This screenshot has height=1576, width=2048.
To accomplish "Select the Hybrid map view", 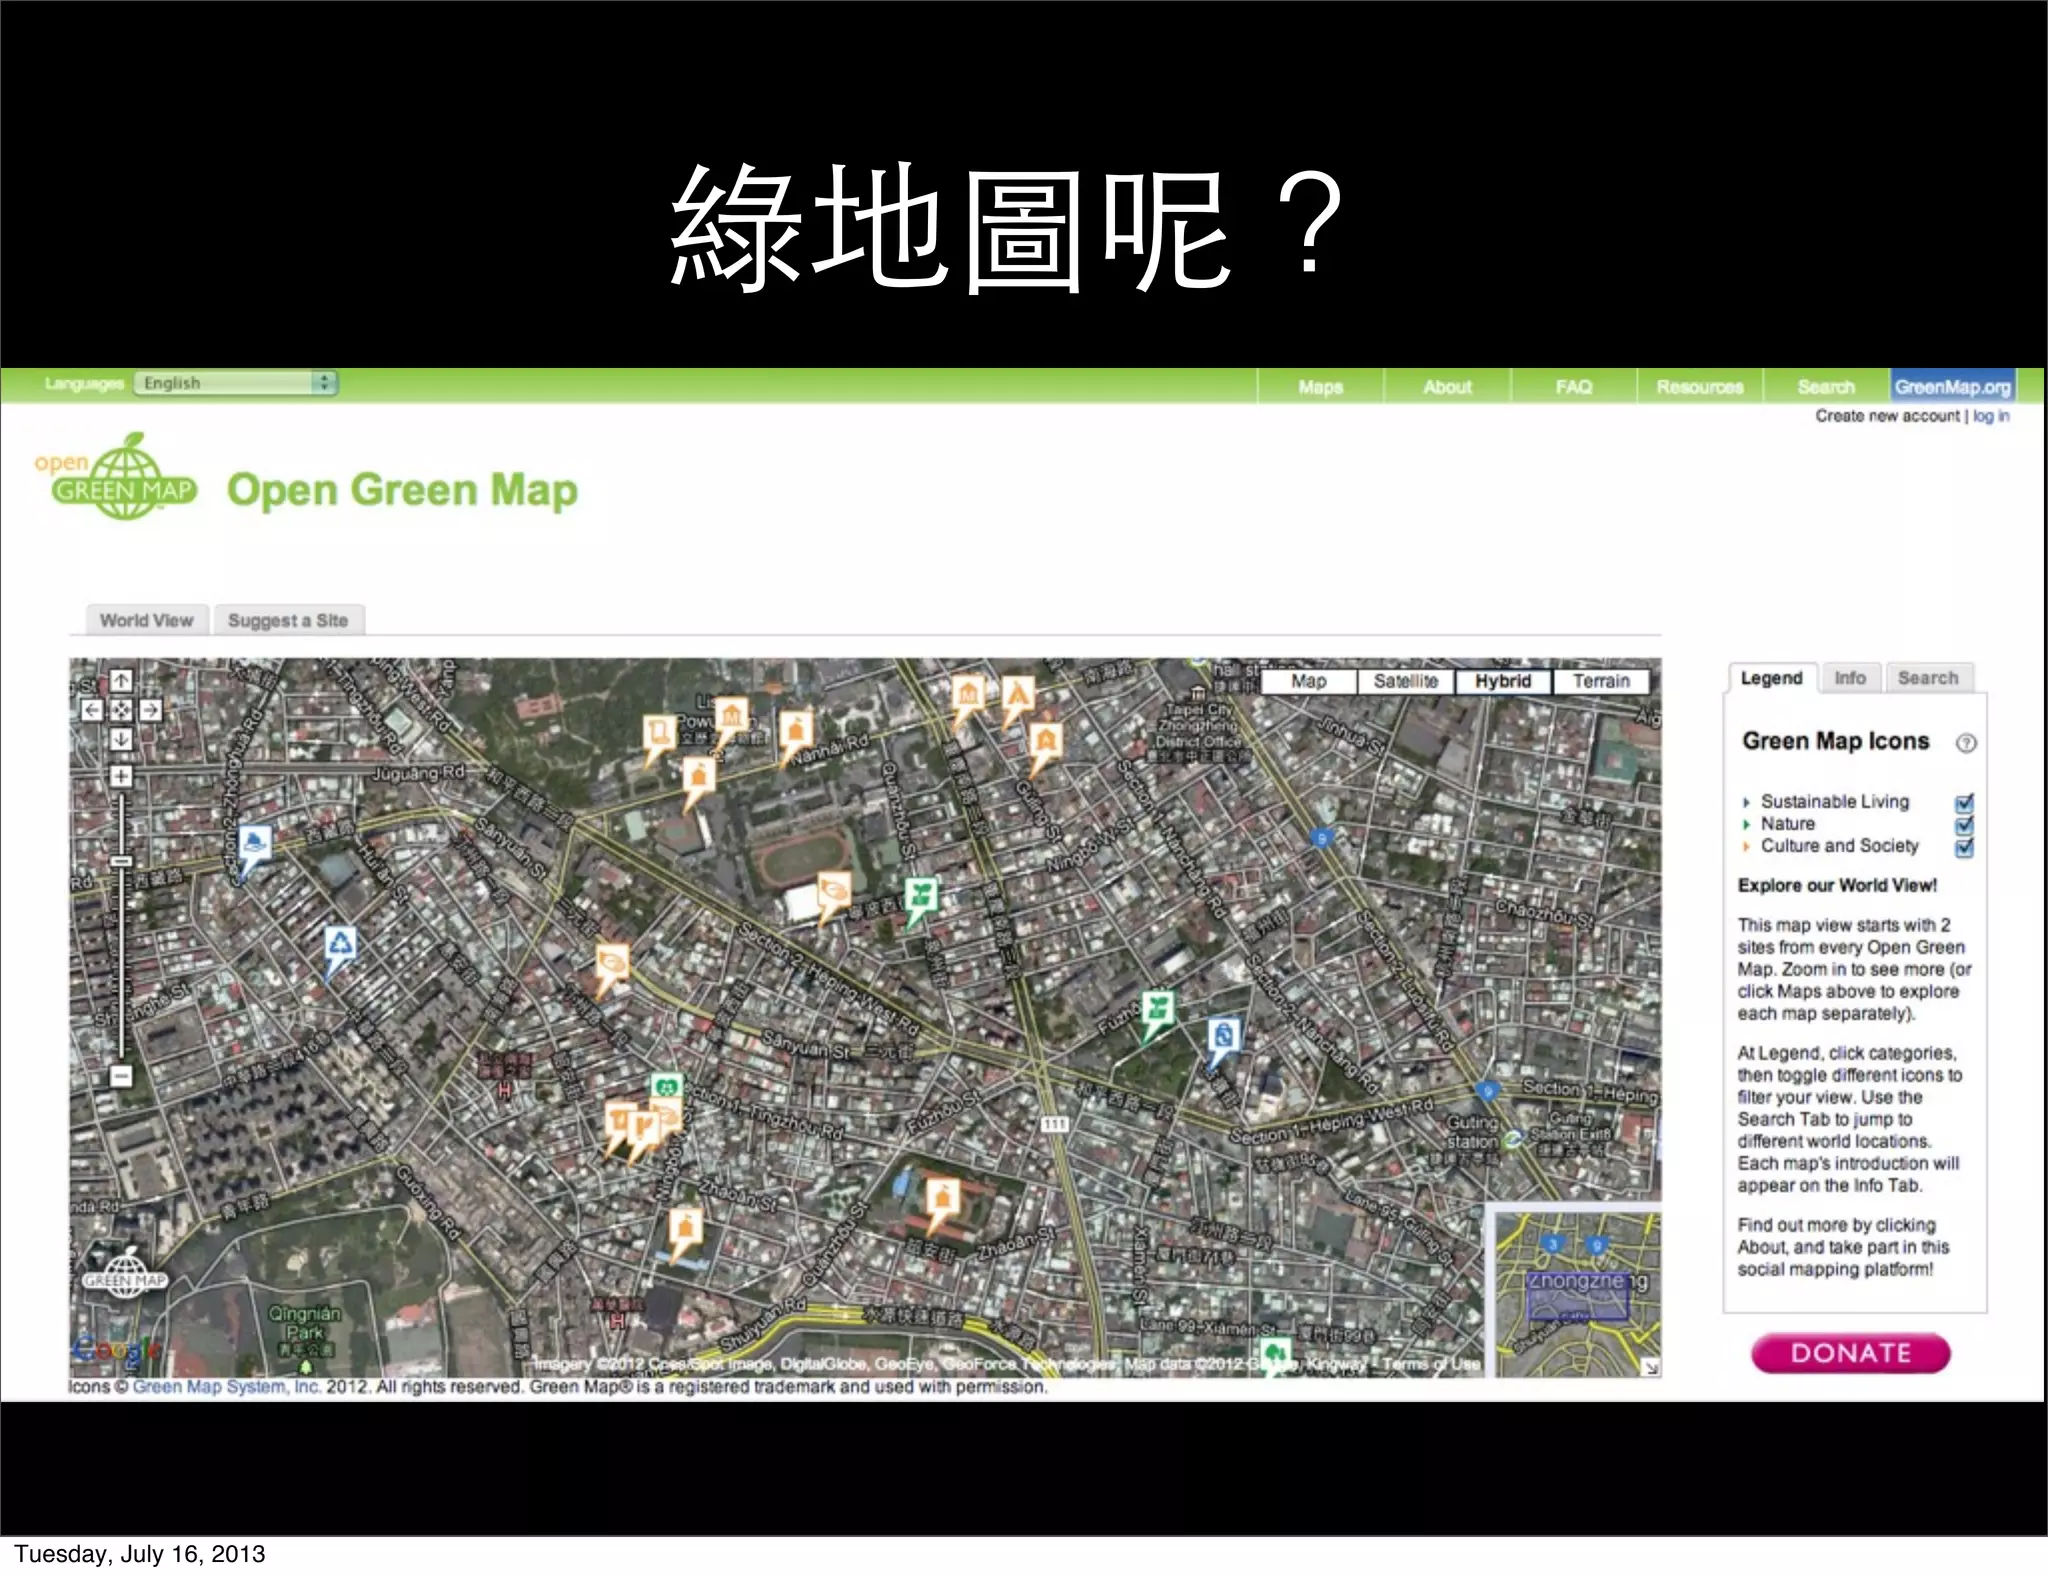I will tap(1503, 681).
